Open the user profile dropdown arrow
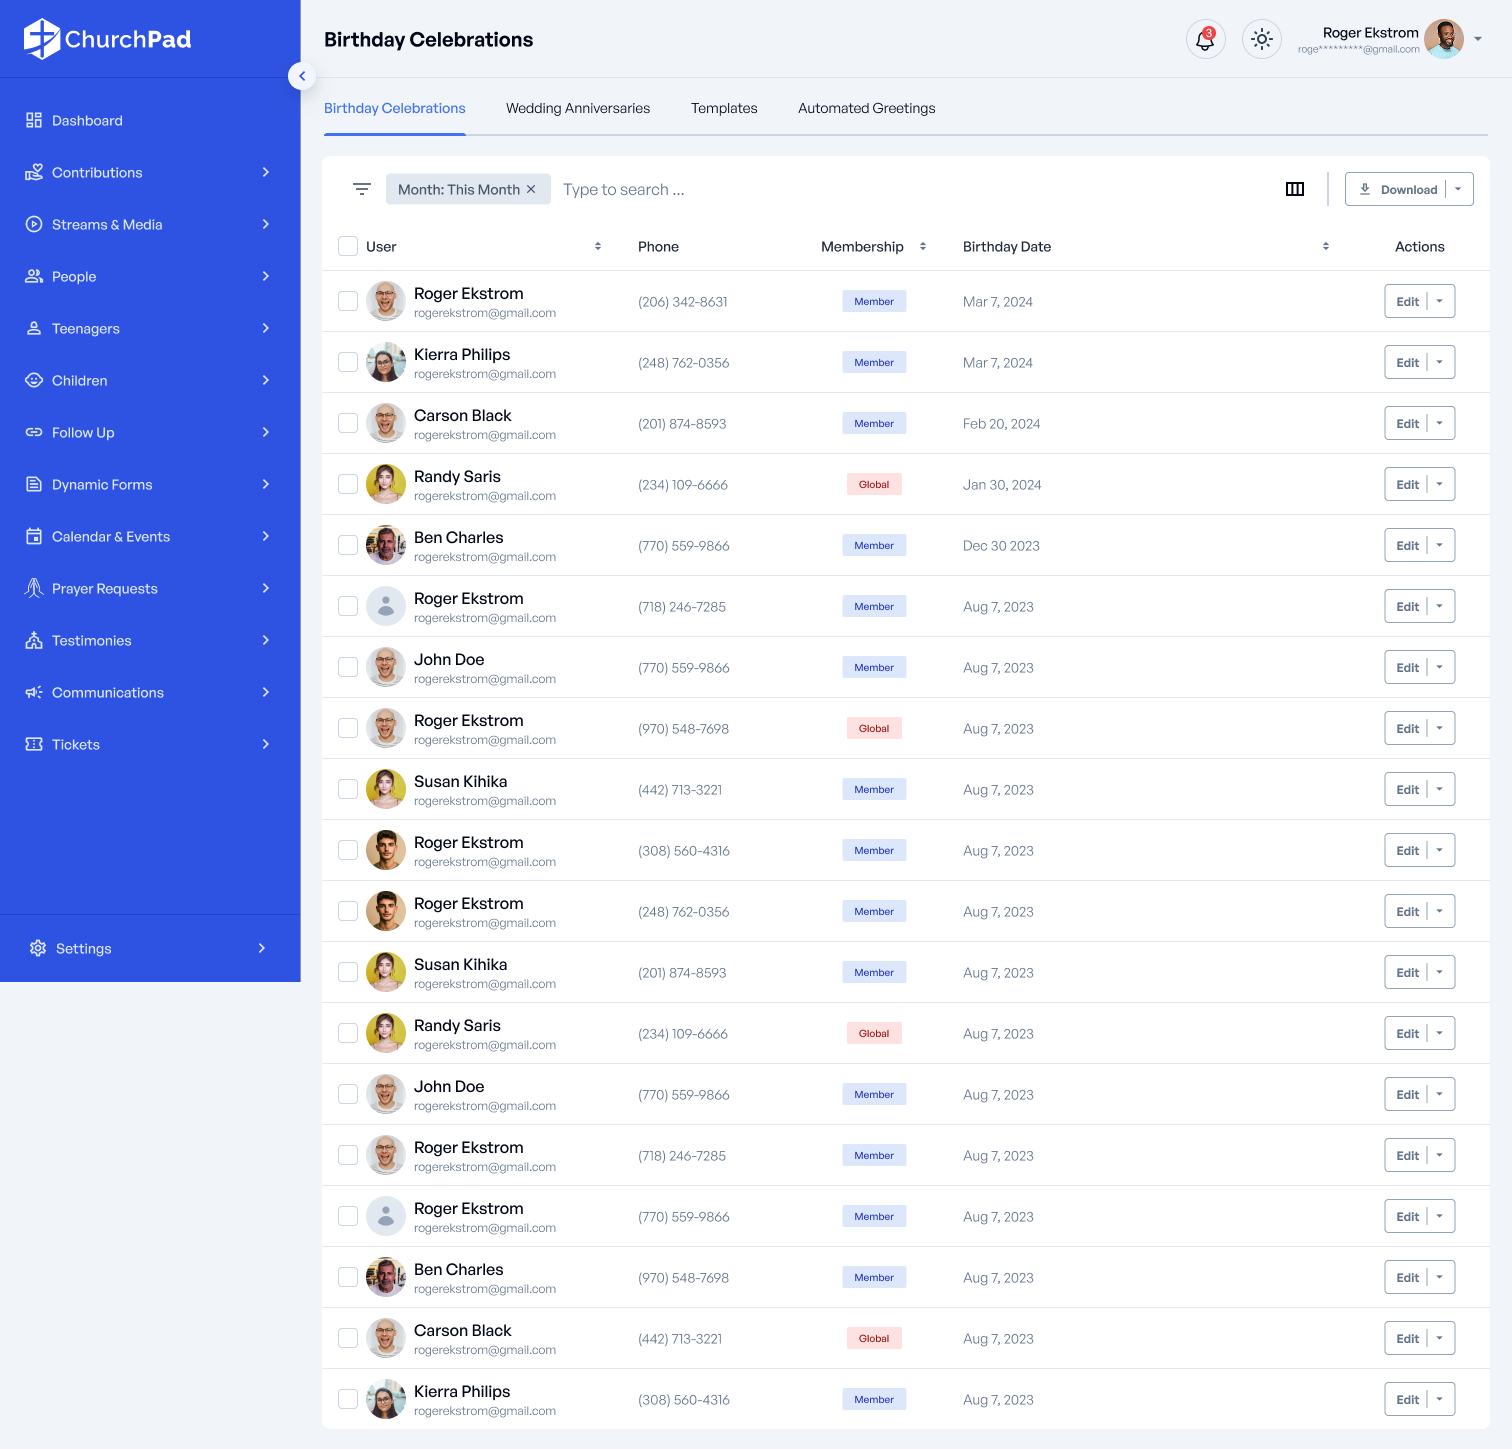The image size is (1512, 1449). 1478,39
